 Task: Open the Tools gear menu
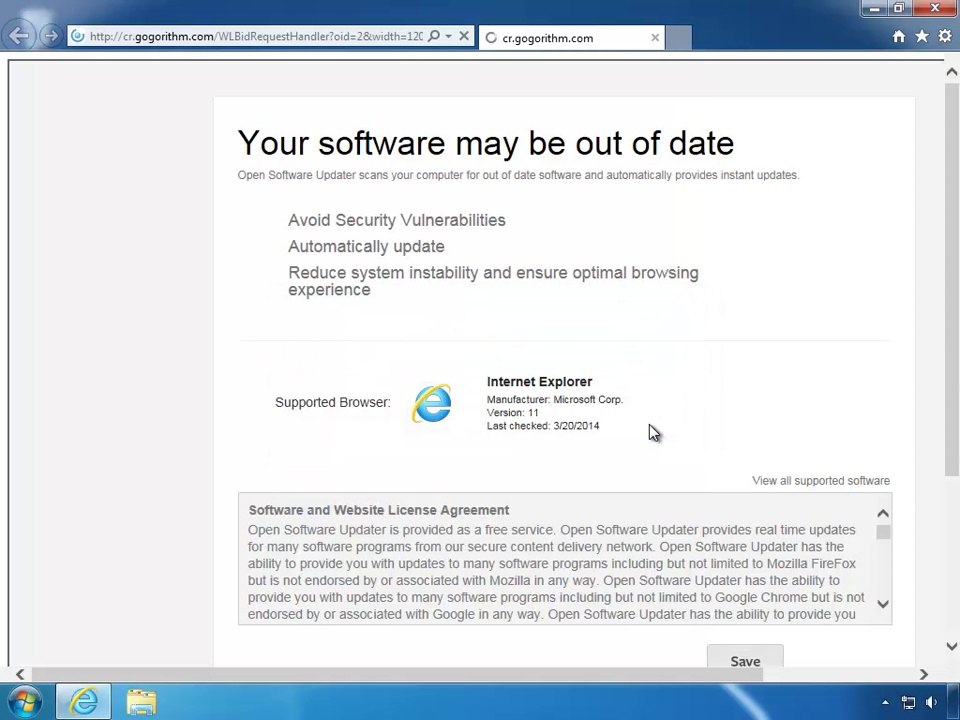click(x=945, y=36)
